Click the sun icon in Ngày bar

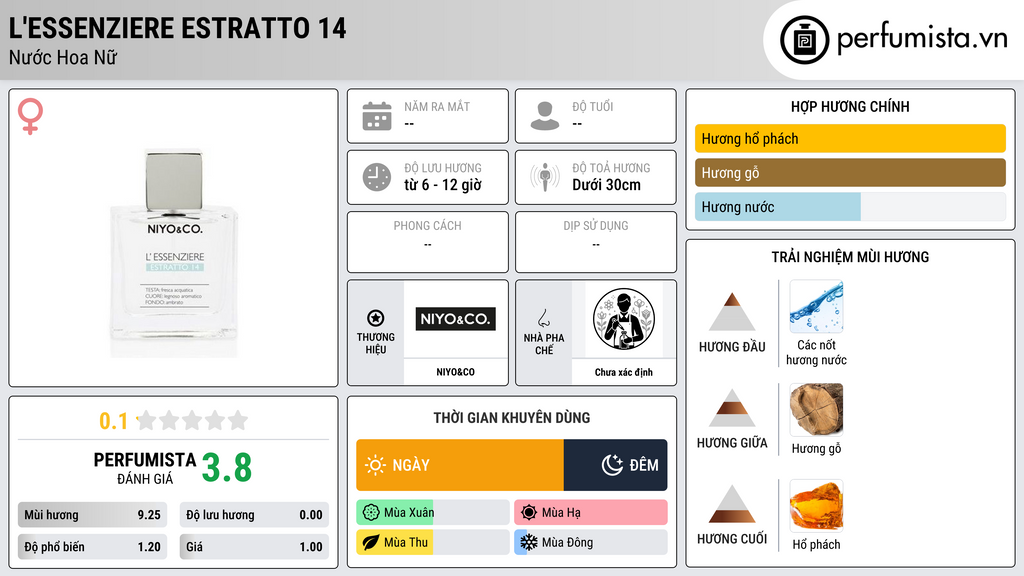pos(375,465)
